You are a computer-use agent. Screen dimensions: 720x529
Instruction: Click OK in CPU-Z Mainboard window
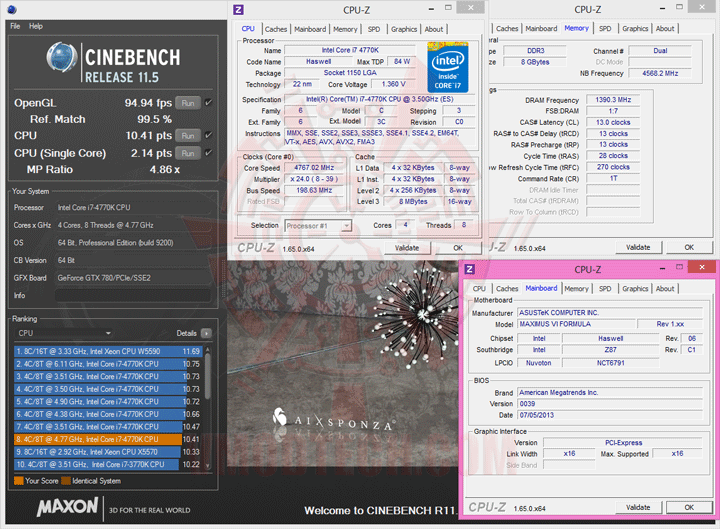tap(689, 507)
